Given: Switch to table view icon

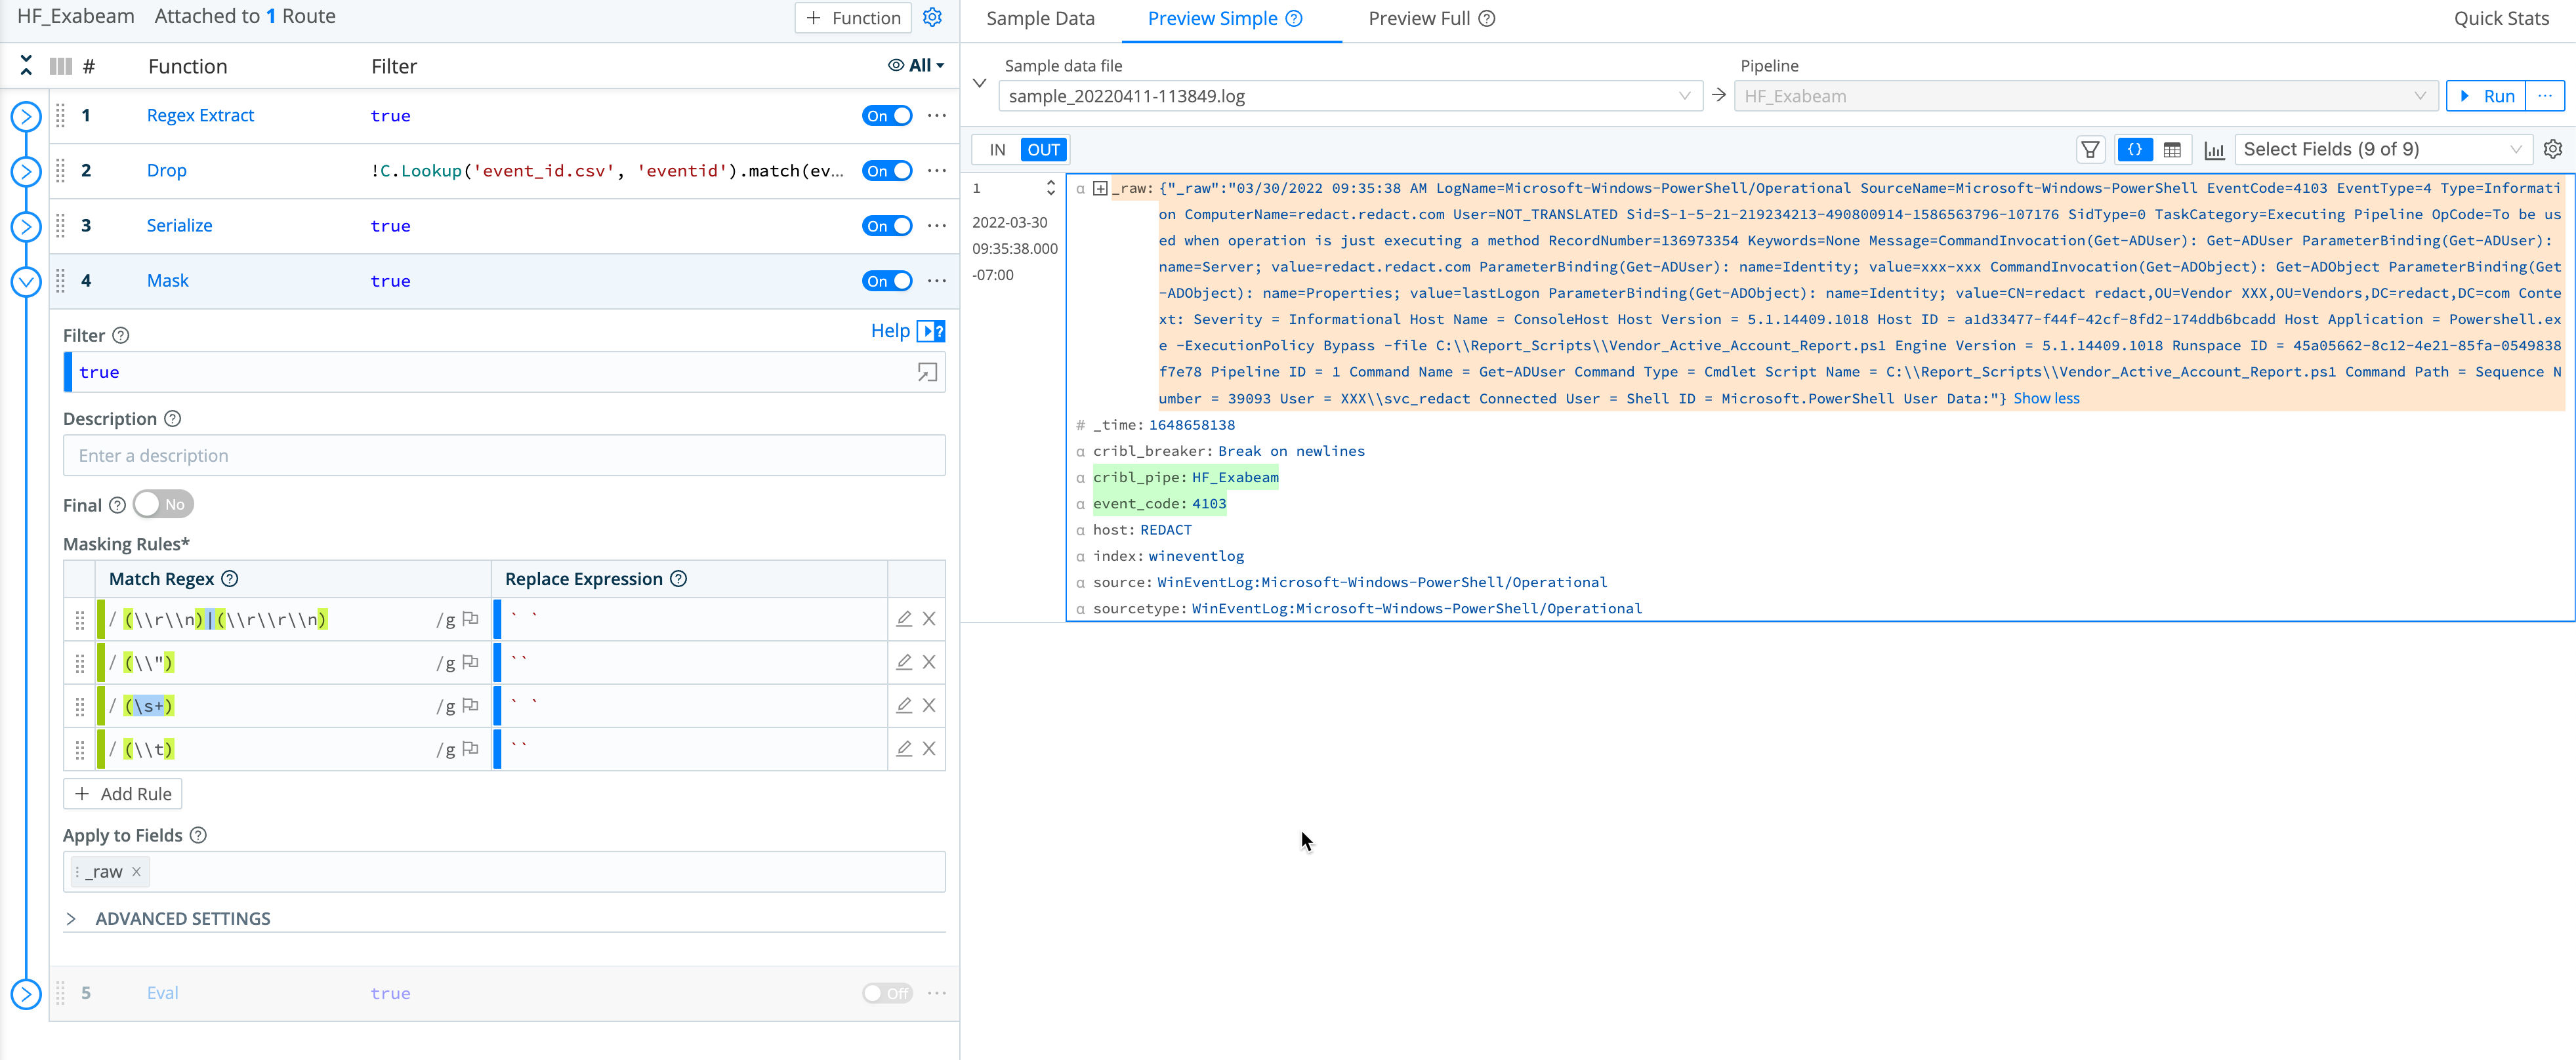Looking at the screenshot, I should tap(2172, 150).
